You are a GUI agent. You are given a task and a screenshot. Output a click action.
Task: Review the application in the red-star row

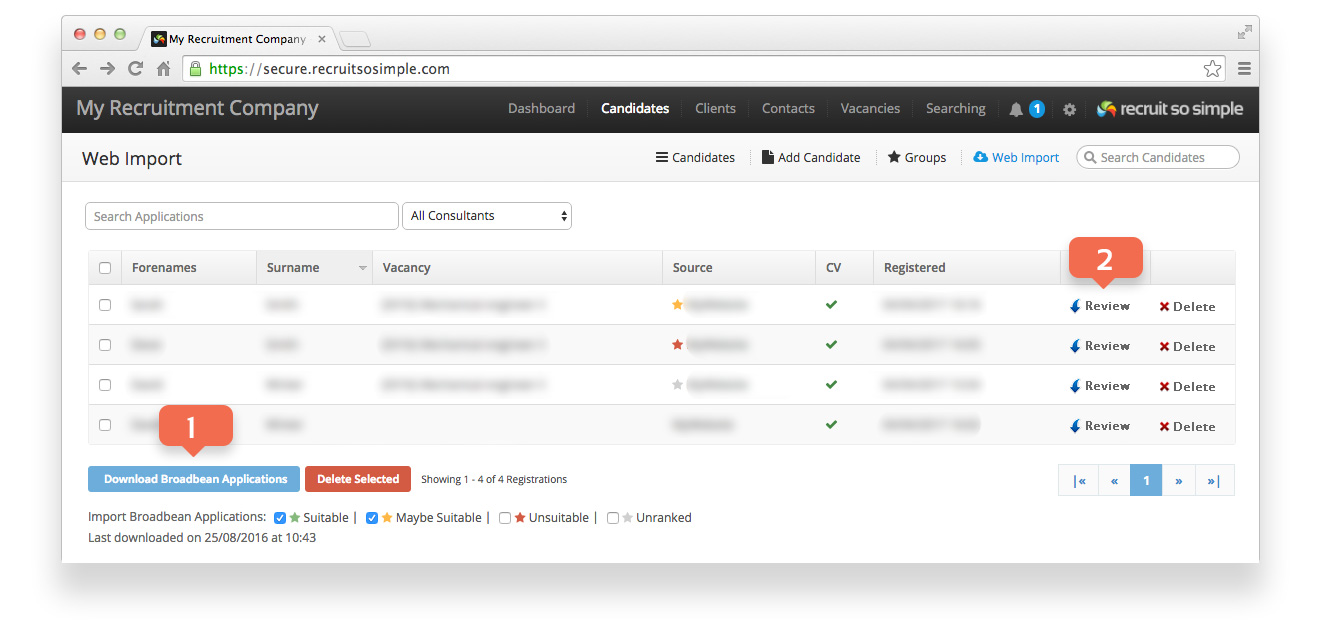click(1099, 346)
